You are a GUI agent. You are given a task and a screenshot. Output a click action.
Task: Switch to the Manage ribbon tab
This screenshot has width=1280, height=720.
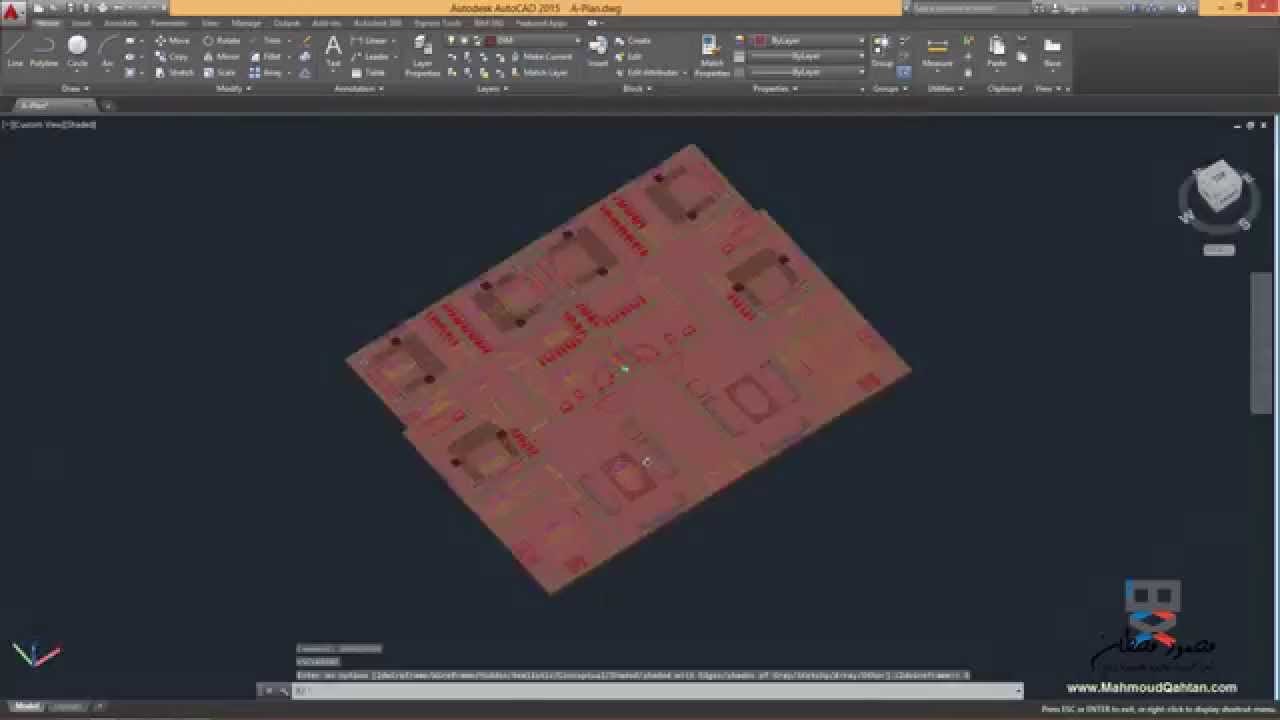(246, 23)
